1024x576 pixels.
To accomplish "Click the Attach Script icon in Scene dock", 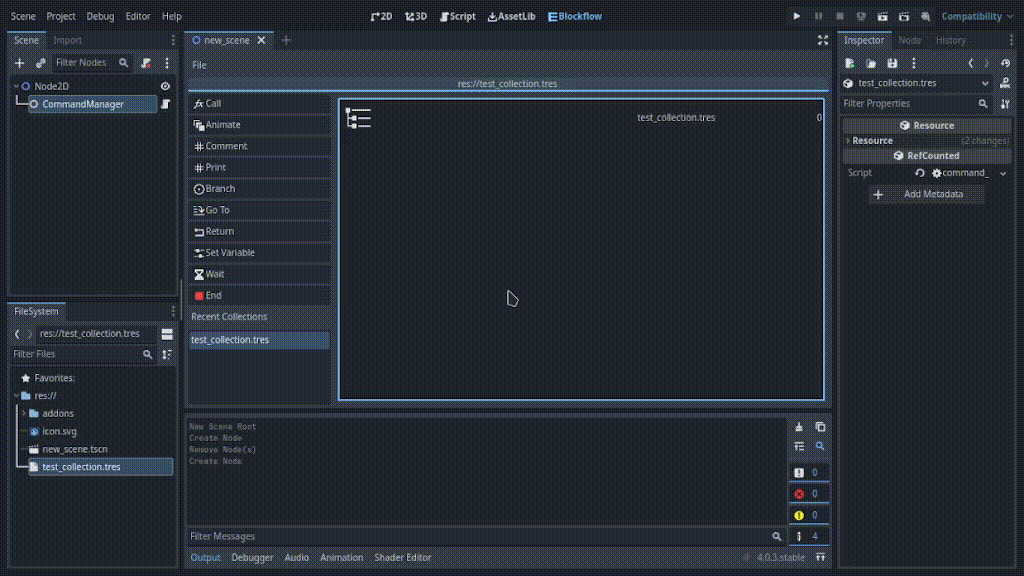I will (x=146, y=63).
